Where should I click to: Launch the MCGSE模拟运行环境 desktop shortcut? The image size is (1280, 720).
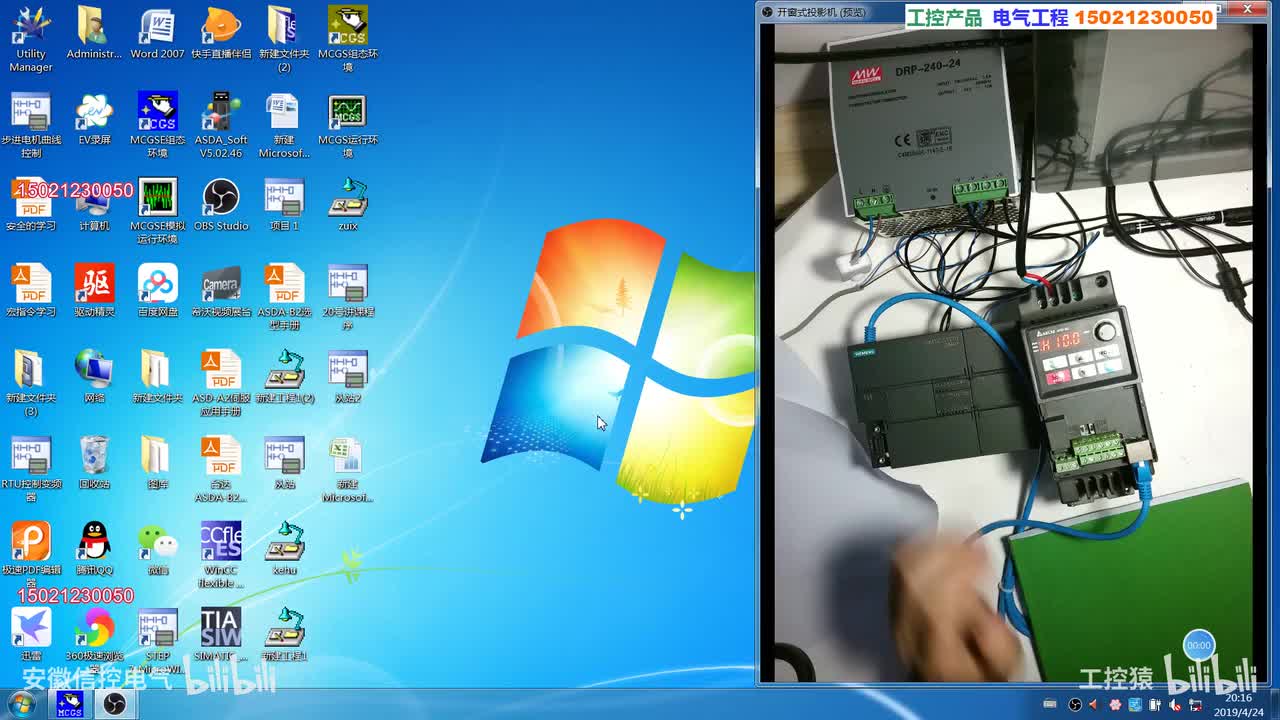click(157, 212)
